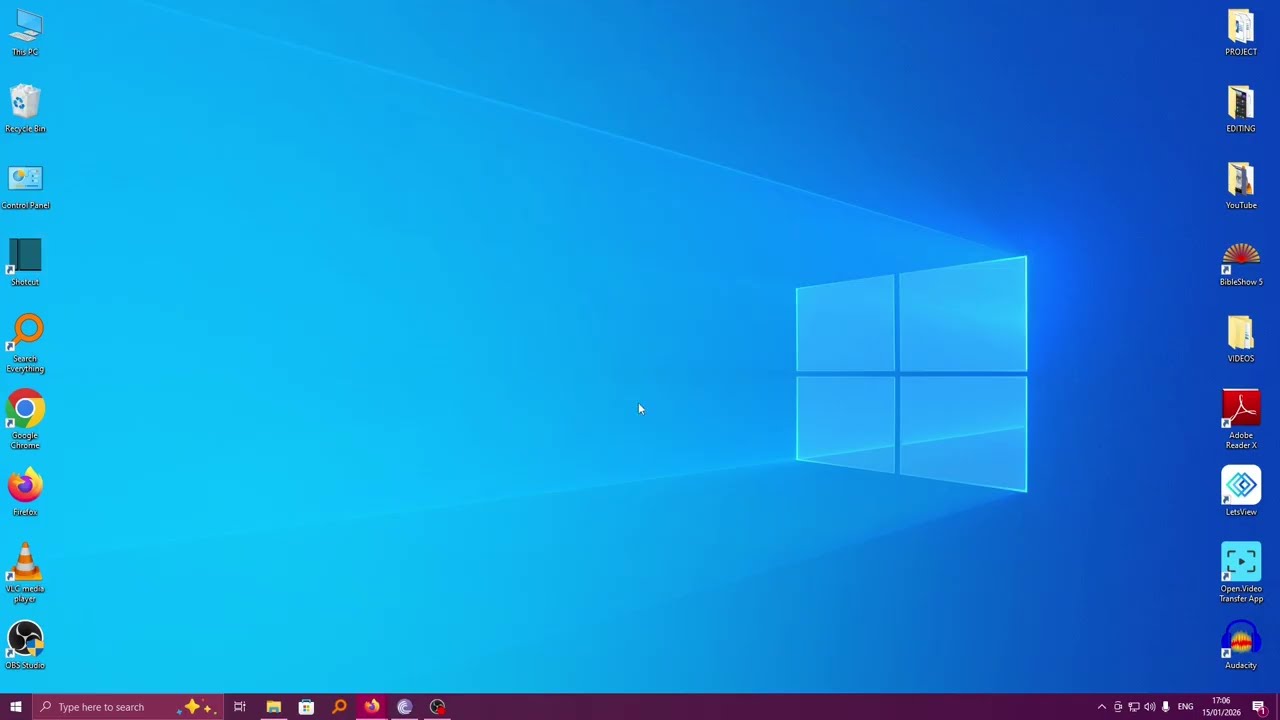Select the OBS Studio desktop shortcut
1280x720 pixels.
click(x=25, y=646)
